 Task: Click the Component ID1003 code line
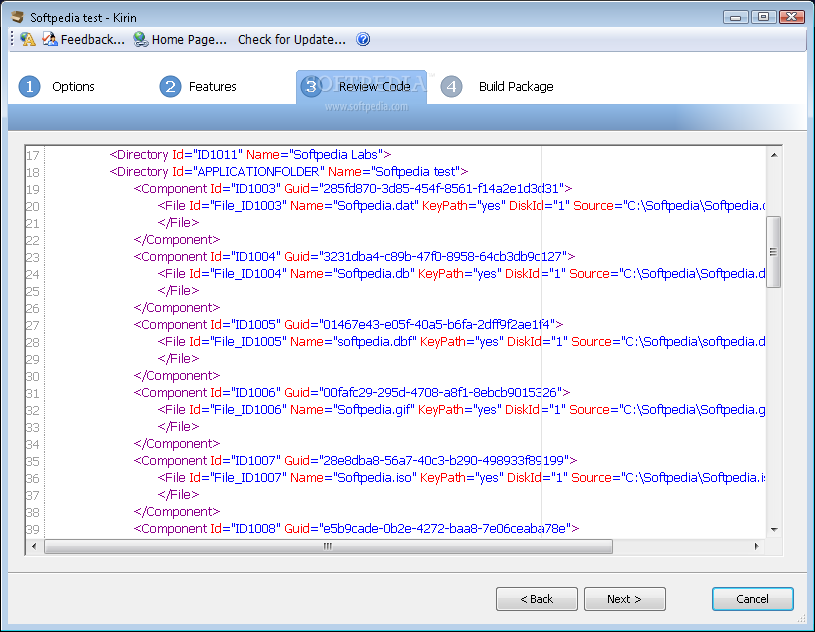tap(353, 189)
